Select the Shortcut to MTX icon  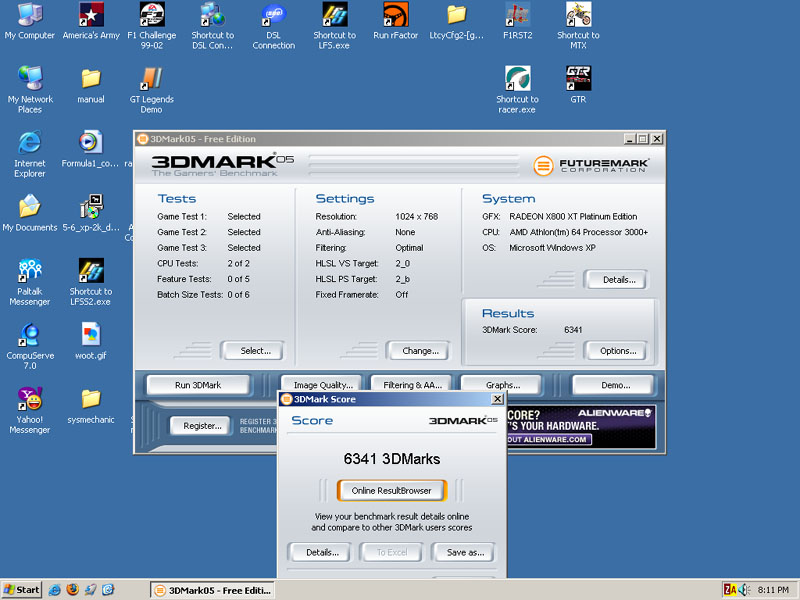point(578,24)
